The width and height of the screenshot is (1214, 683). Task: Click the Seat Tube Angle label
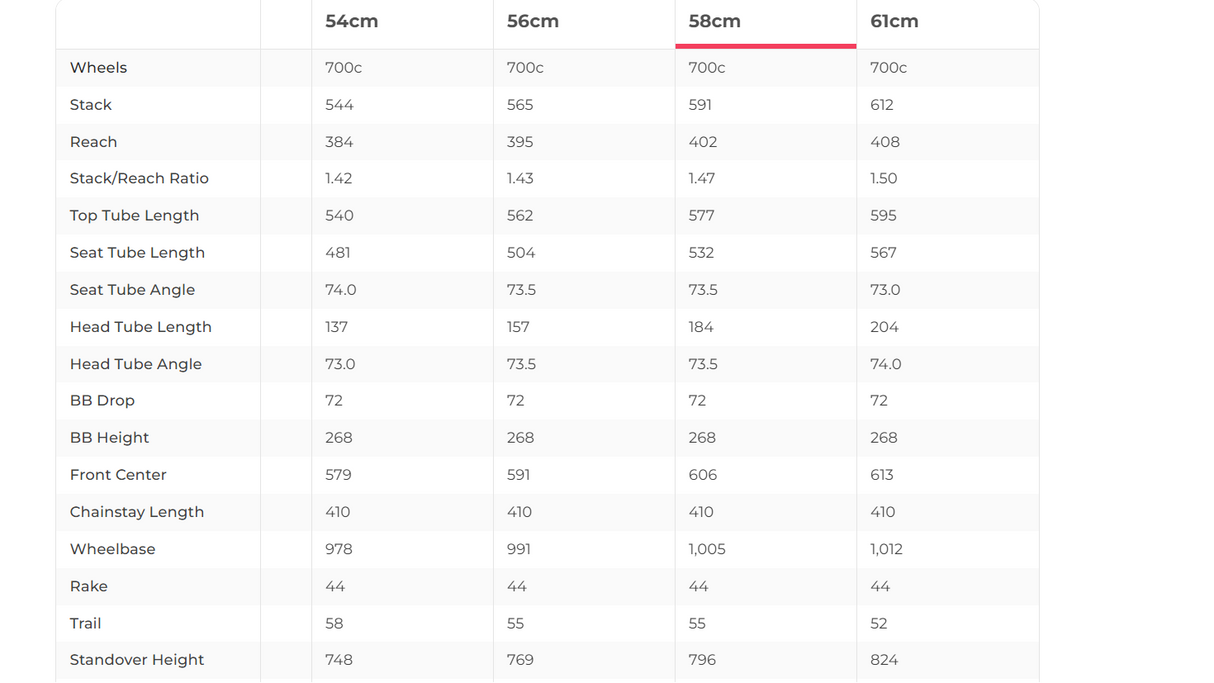click(132, 290)
